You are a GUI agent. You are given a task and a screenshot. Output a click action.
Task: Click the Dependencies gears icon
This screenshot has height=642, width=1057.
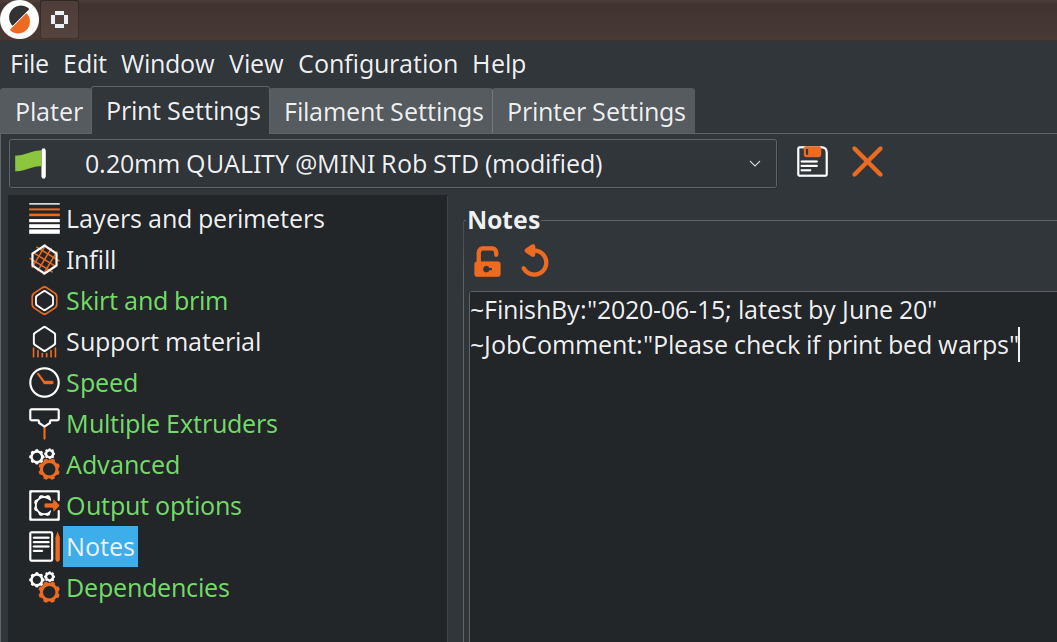(44, 587)
